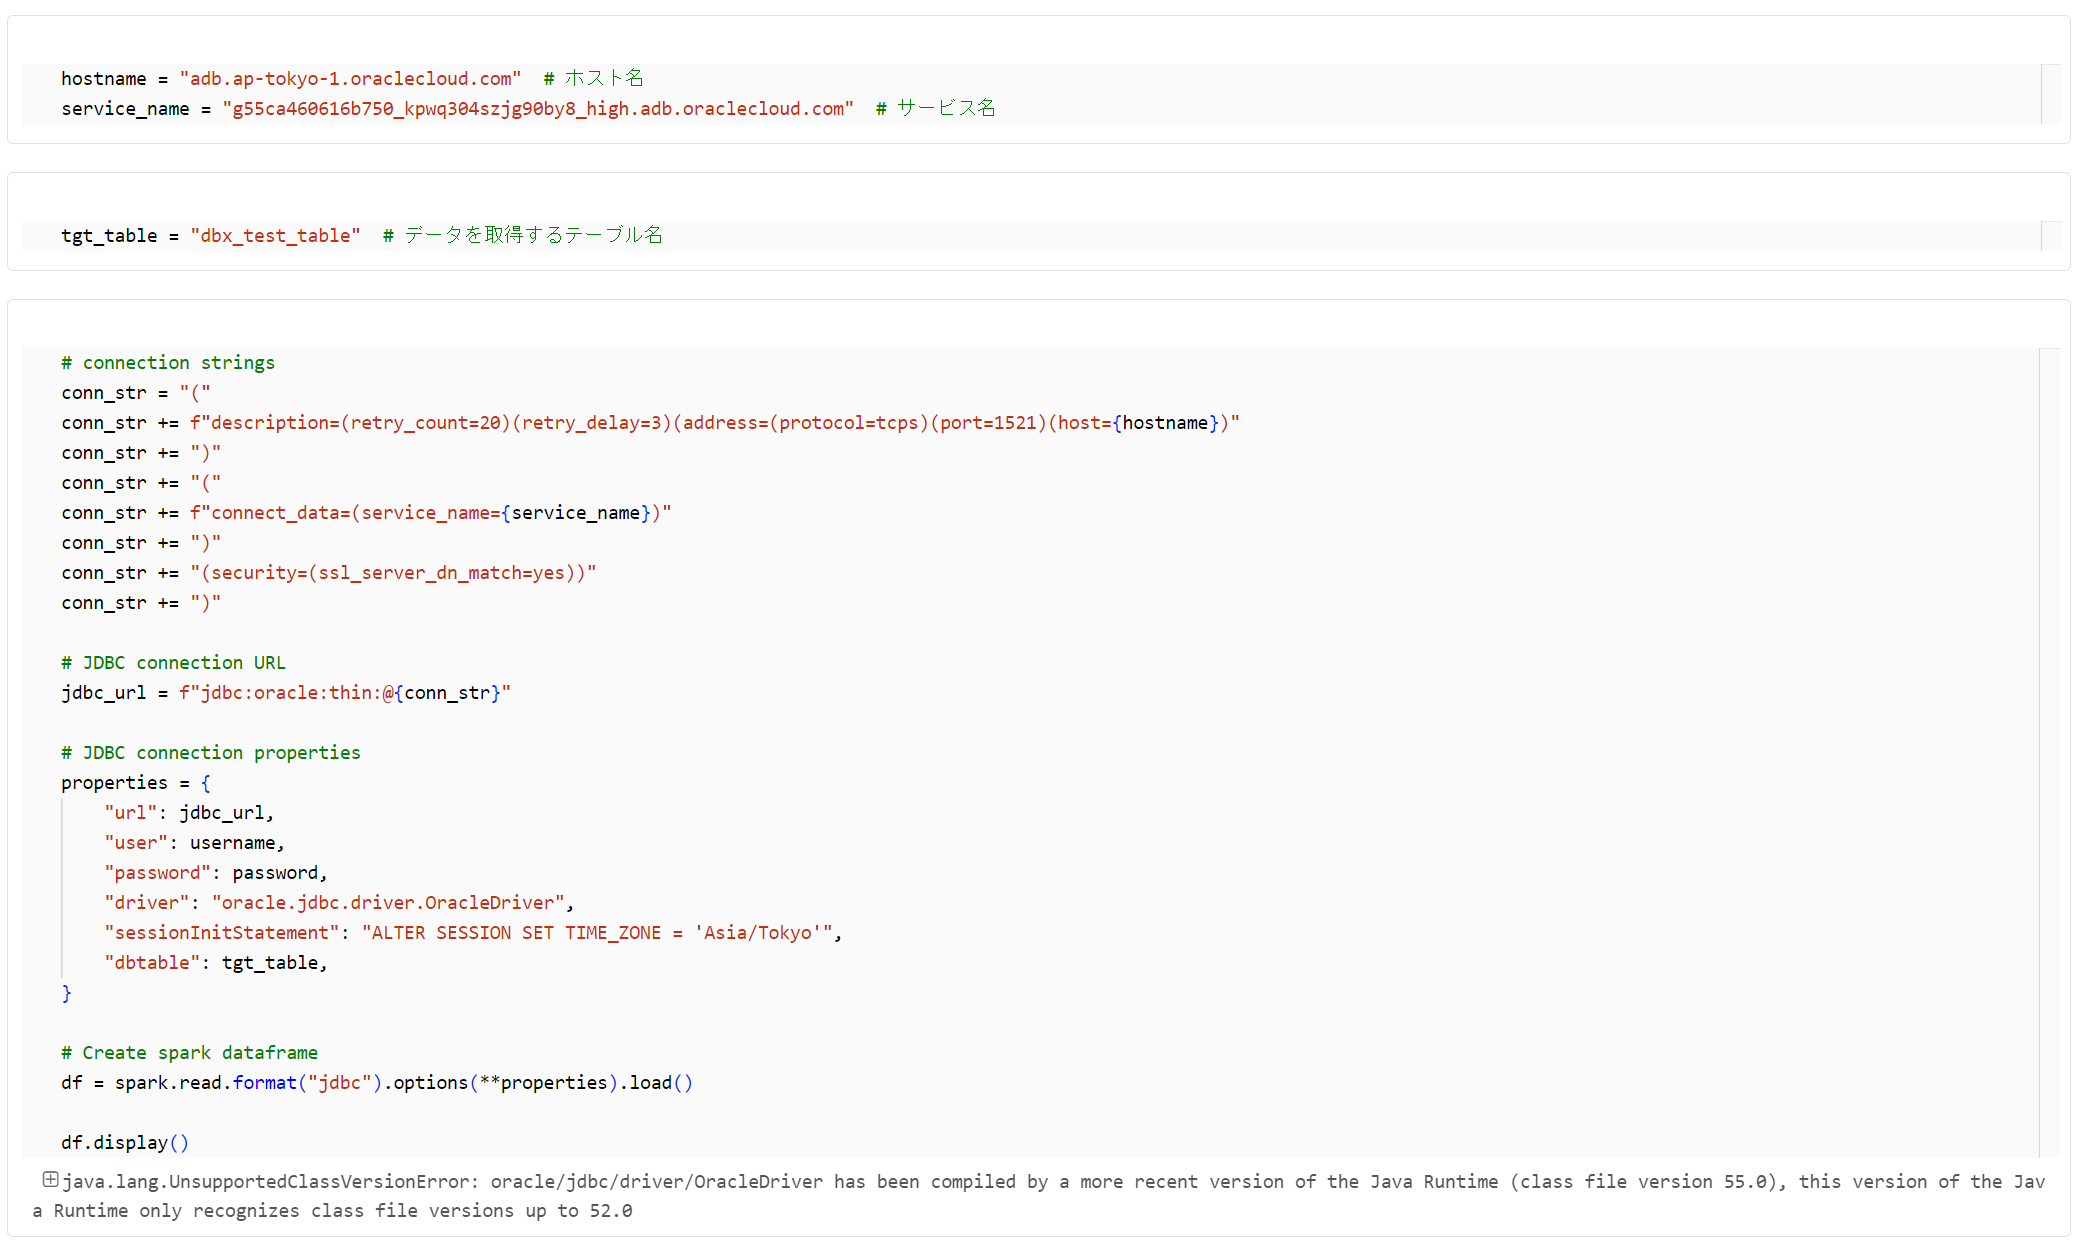This screenshot has height=1246, width=2081.
Task: Click the "# JDBC connection properties" comment
Action: (x=211, y=753)
